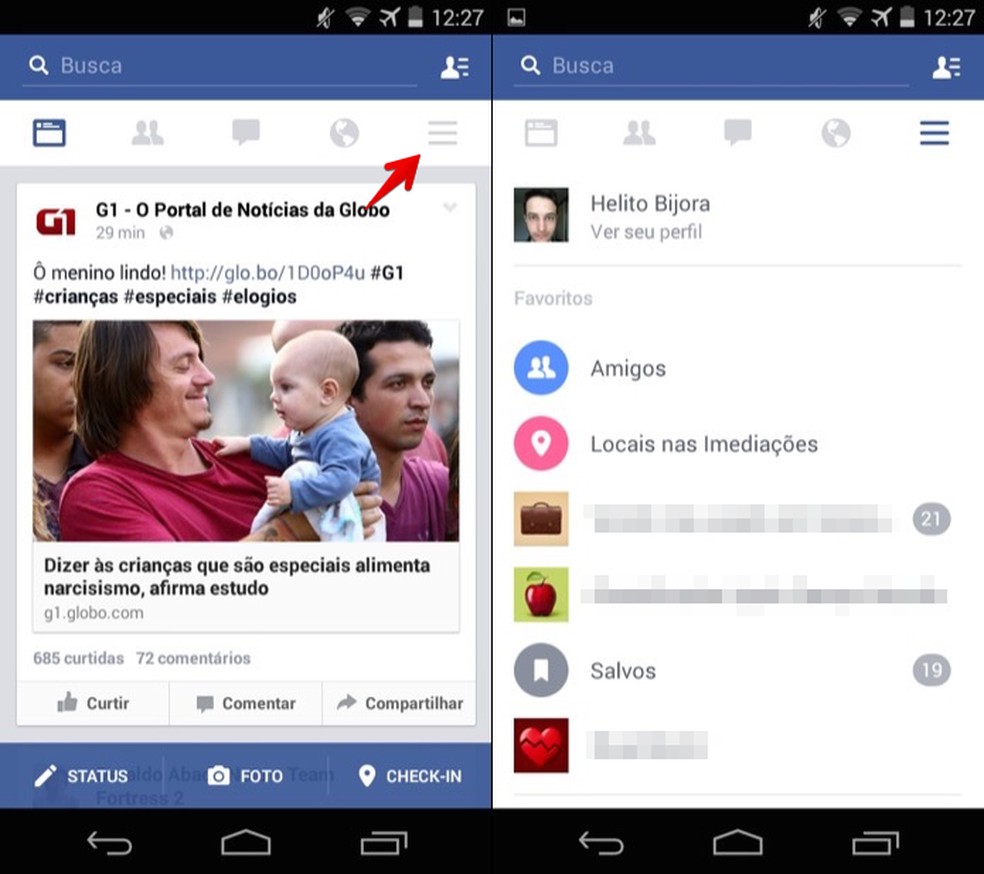Tap the search magnifier icon
Screen dimensions: 984x874
coord(39,65)
